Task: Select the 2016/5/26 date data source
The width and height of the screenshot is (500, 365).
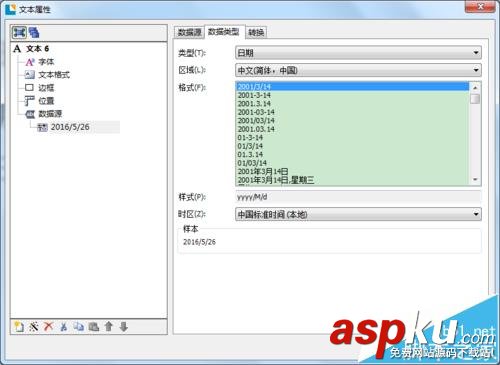Action: tap(70, 127)
